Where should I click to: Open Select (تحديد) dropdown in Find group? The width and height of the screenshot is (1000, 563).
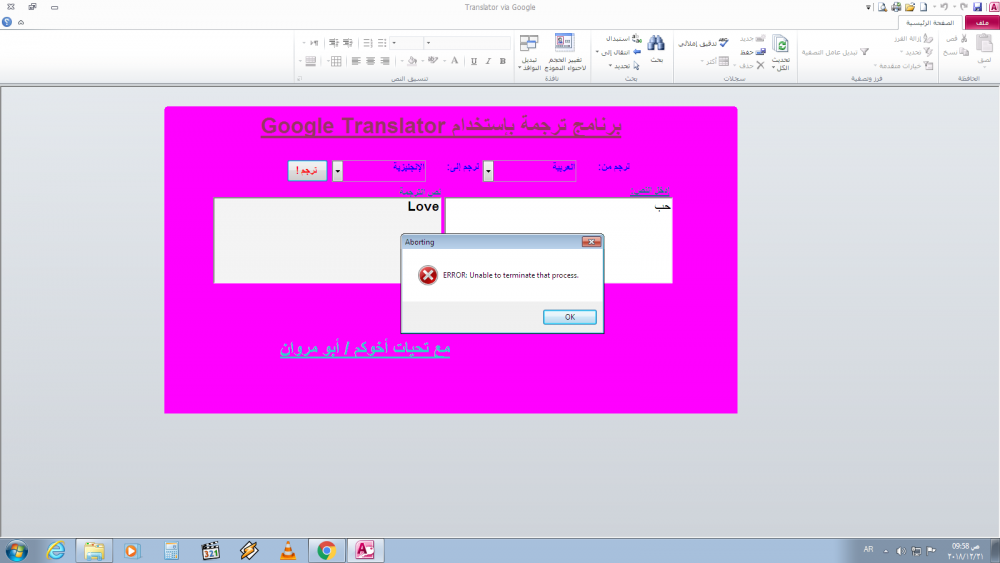tap(610, 66)
